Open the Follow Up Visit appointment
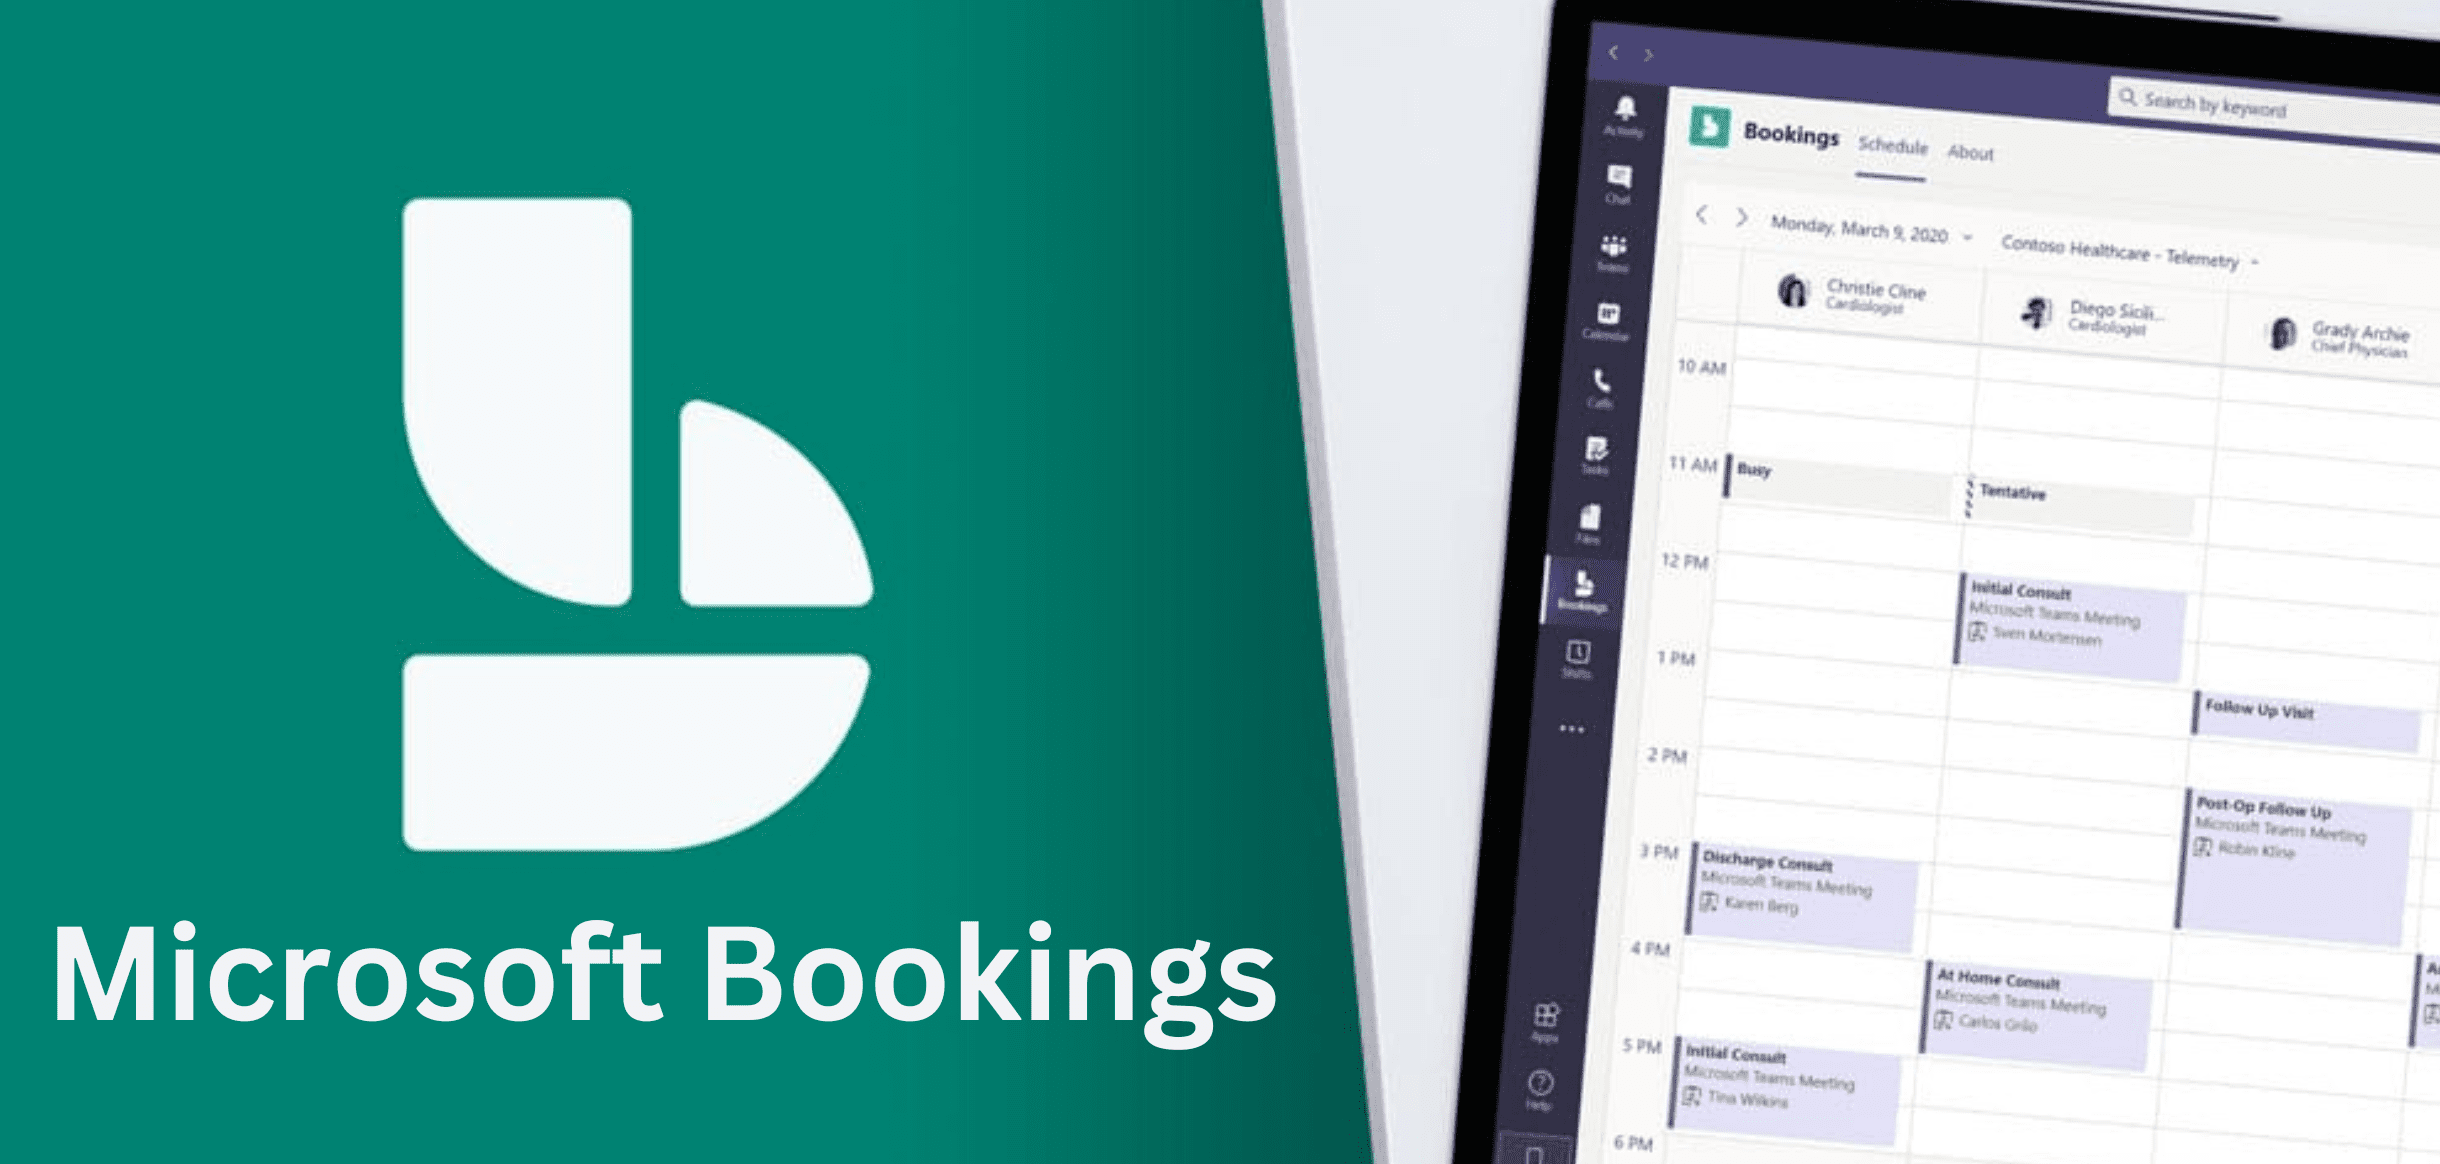The height and width of the screenshot is (1164, 2440). pyautogui.click(x=2308, y=722)
